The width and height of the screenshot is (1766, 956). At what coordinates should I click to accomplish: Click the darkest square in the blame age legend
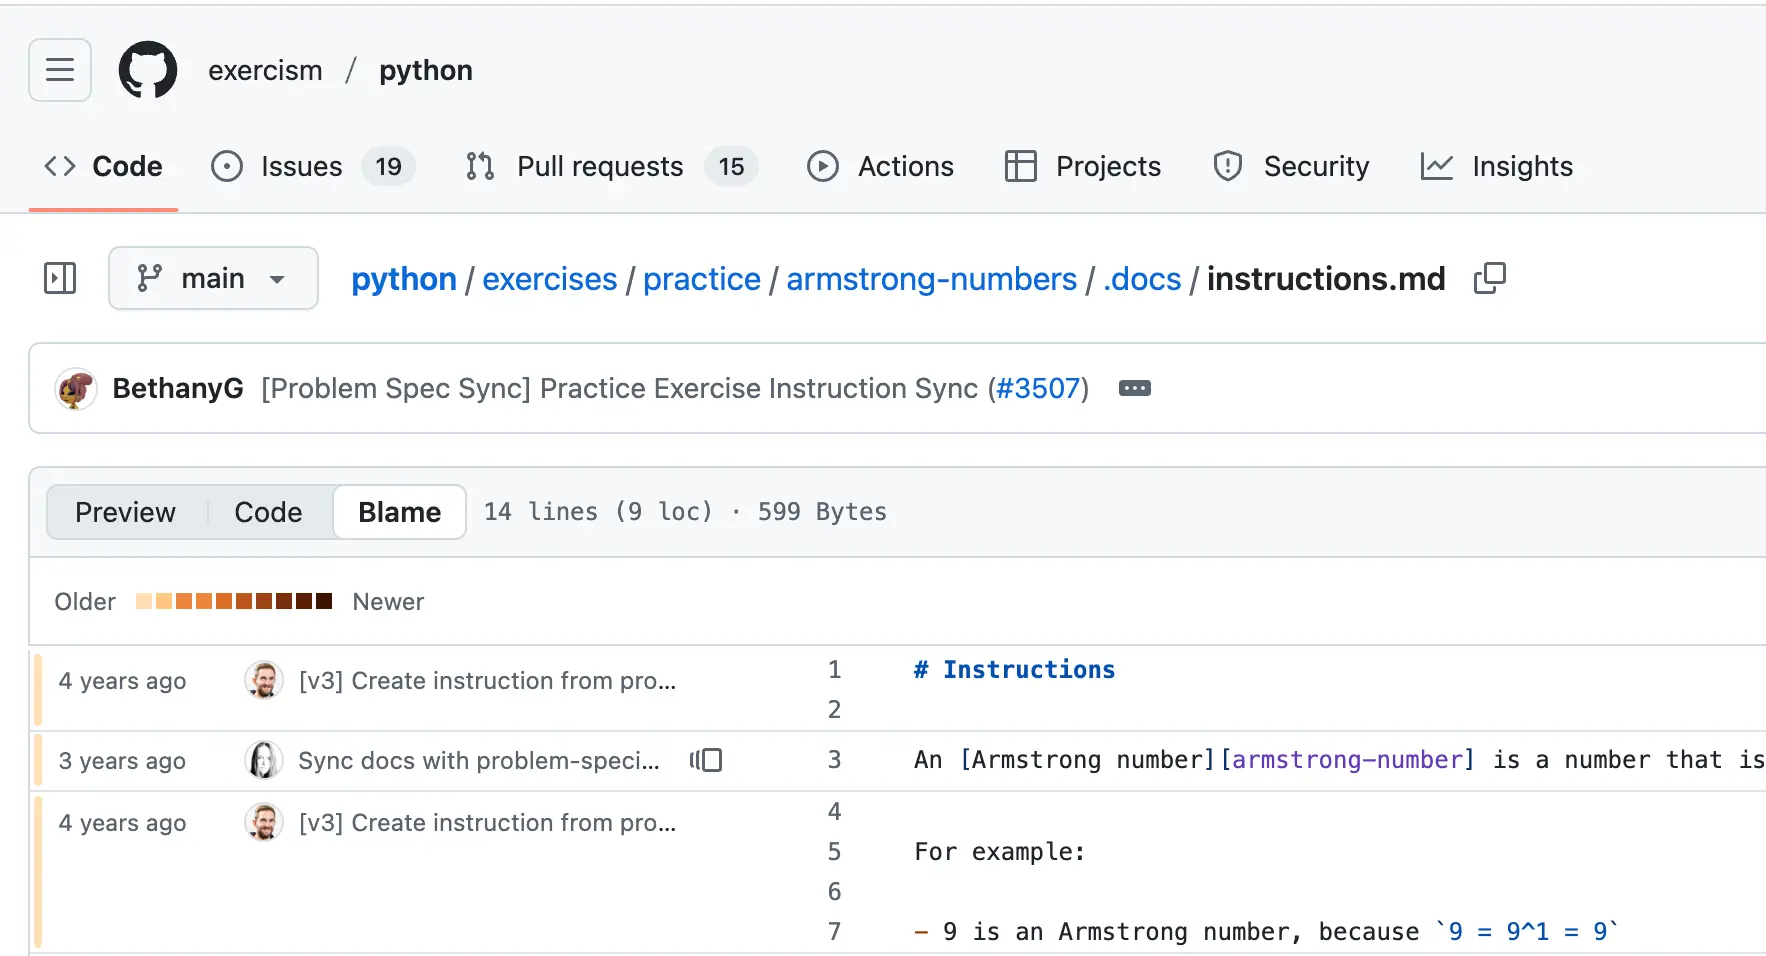[325, 601]
